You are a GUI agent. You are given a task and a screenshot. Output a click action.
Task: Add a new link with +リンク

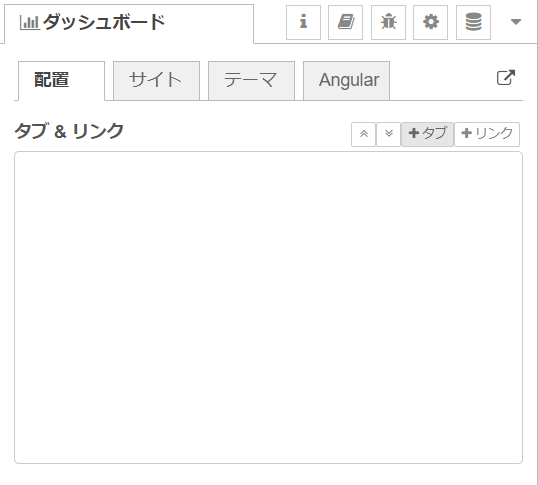pos(487,134)
